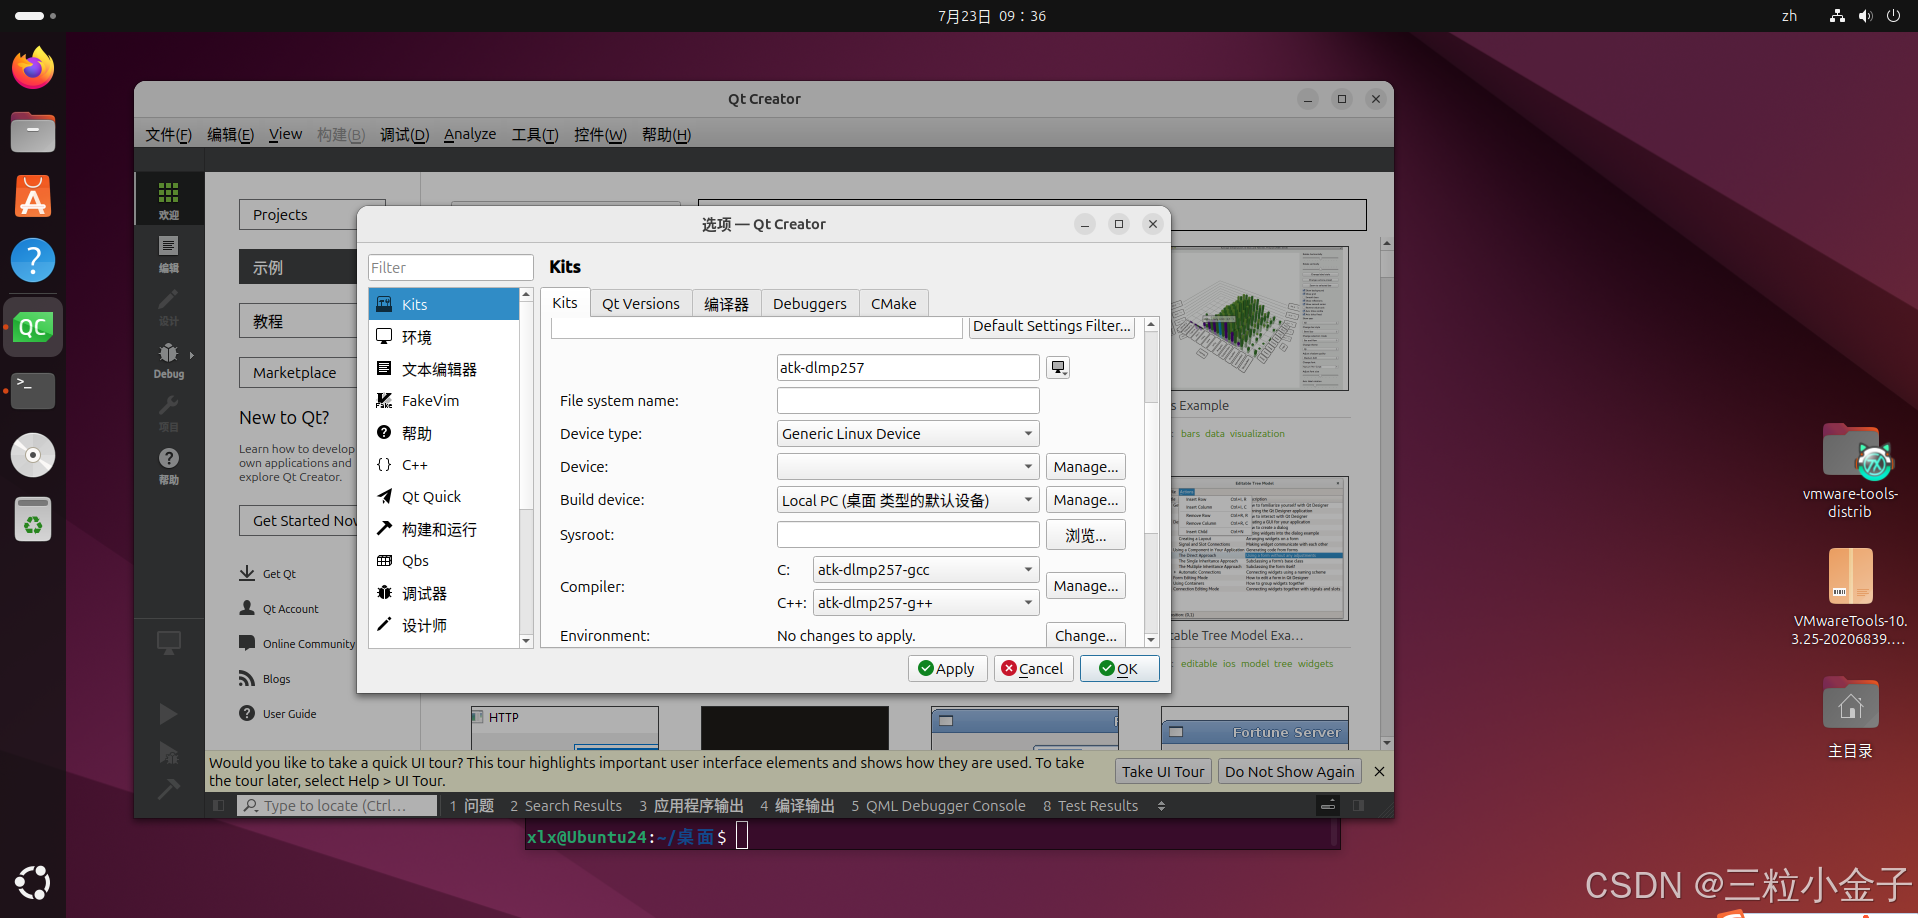Open the Device dropdown
Image resolution: width=1918 pixels, height=918 pixels.
click(x=908, y=467)
